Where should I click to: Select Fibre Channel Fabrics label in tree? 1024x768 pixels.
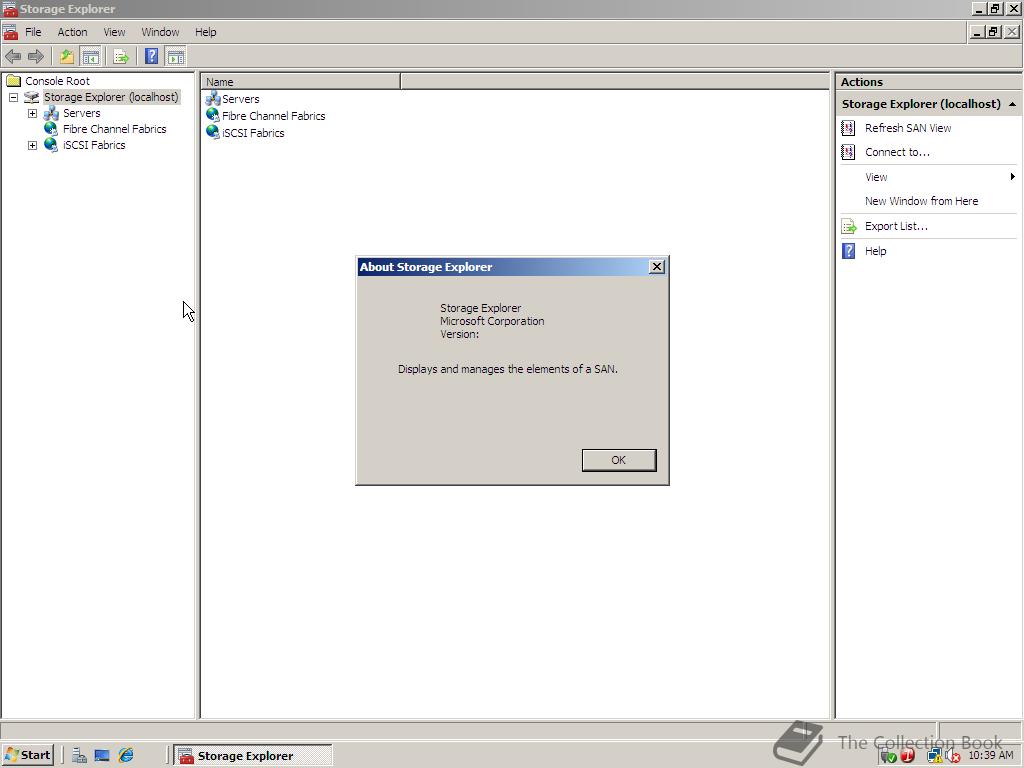click(114, 129)
